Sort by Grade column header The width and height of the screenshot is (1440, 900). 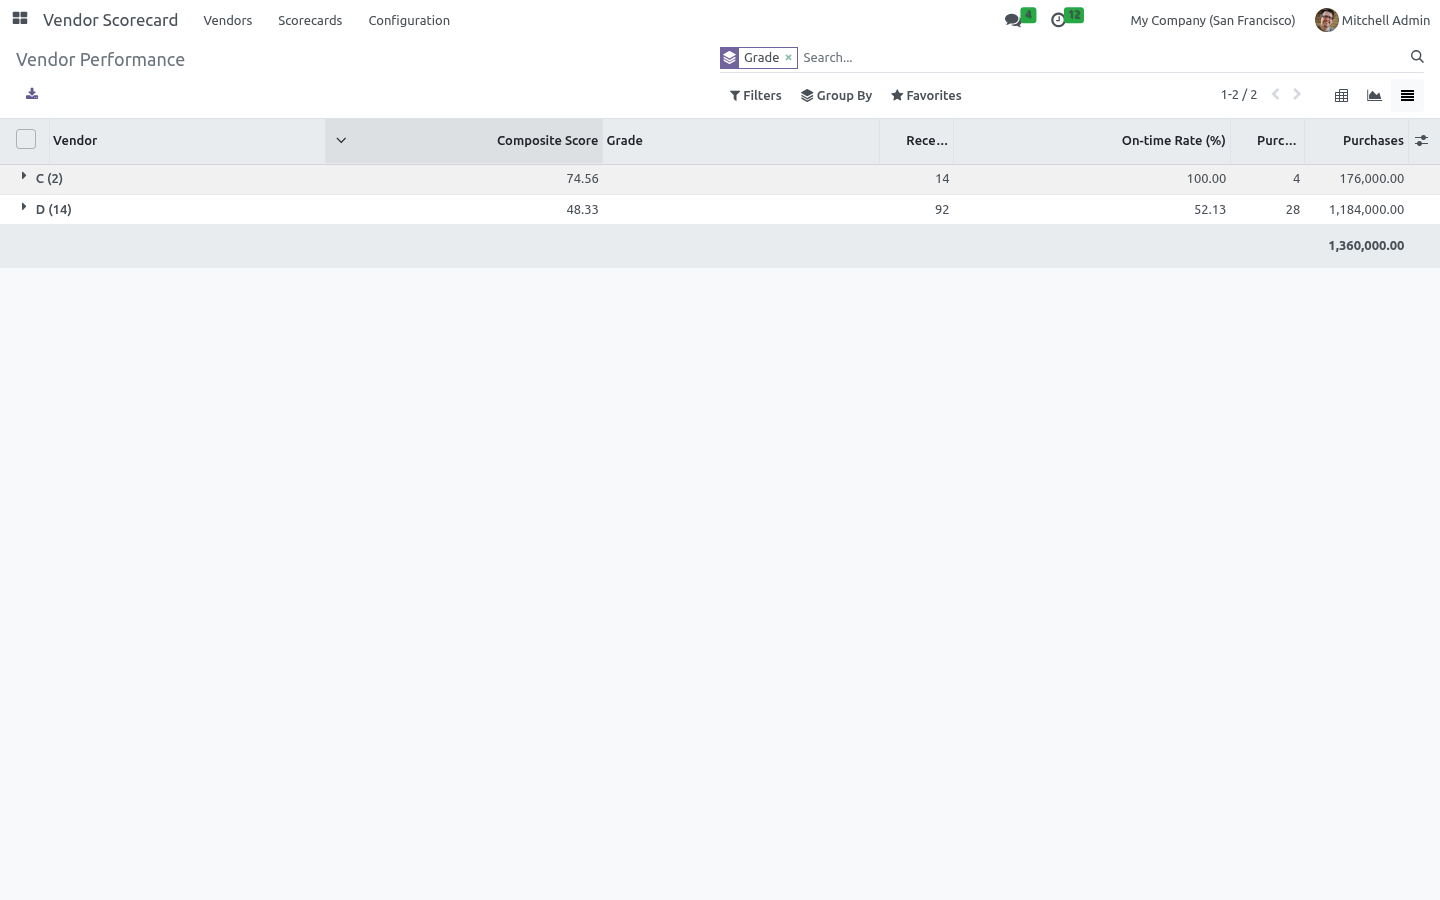point(740,141)
